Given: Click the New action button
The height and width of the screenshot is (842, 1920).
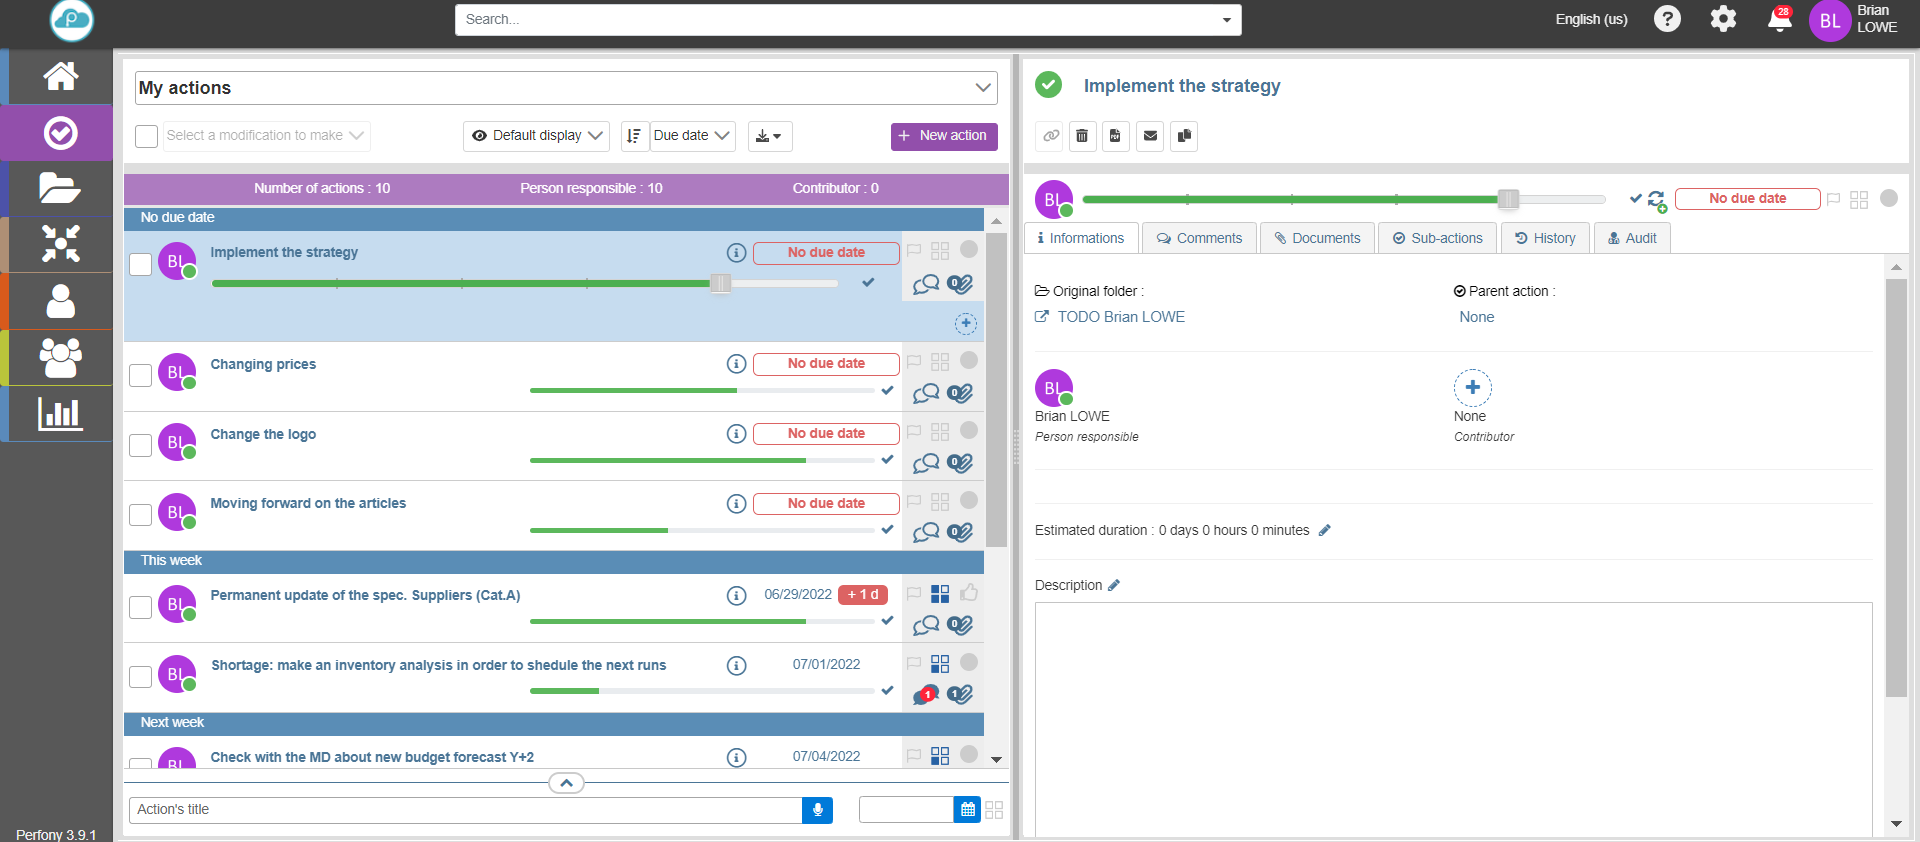Looking at the screenshot, I should [x=943, y=136].
